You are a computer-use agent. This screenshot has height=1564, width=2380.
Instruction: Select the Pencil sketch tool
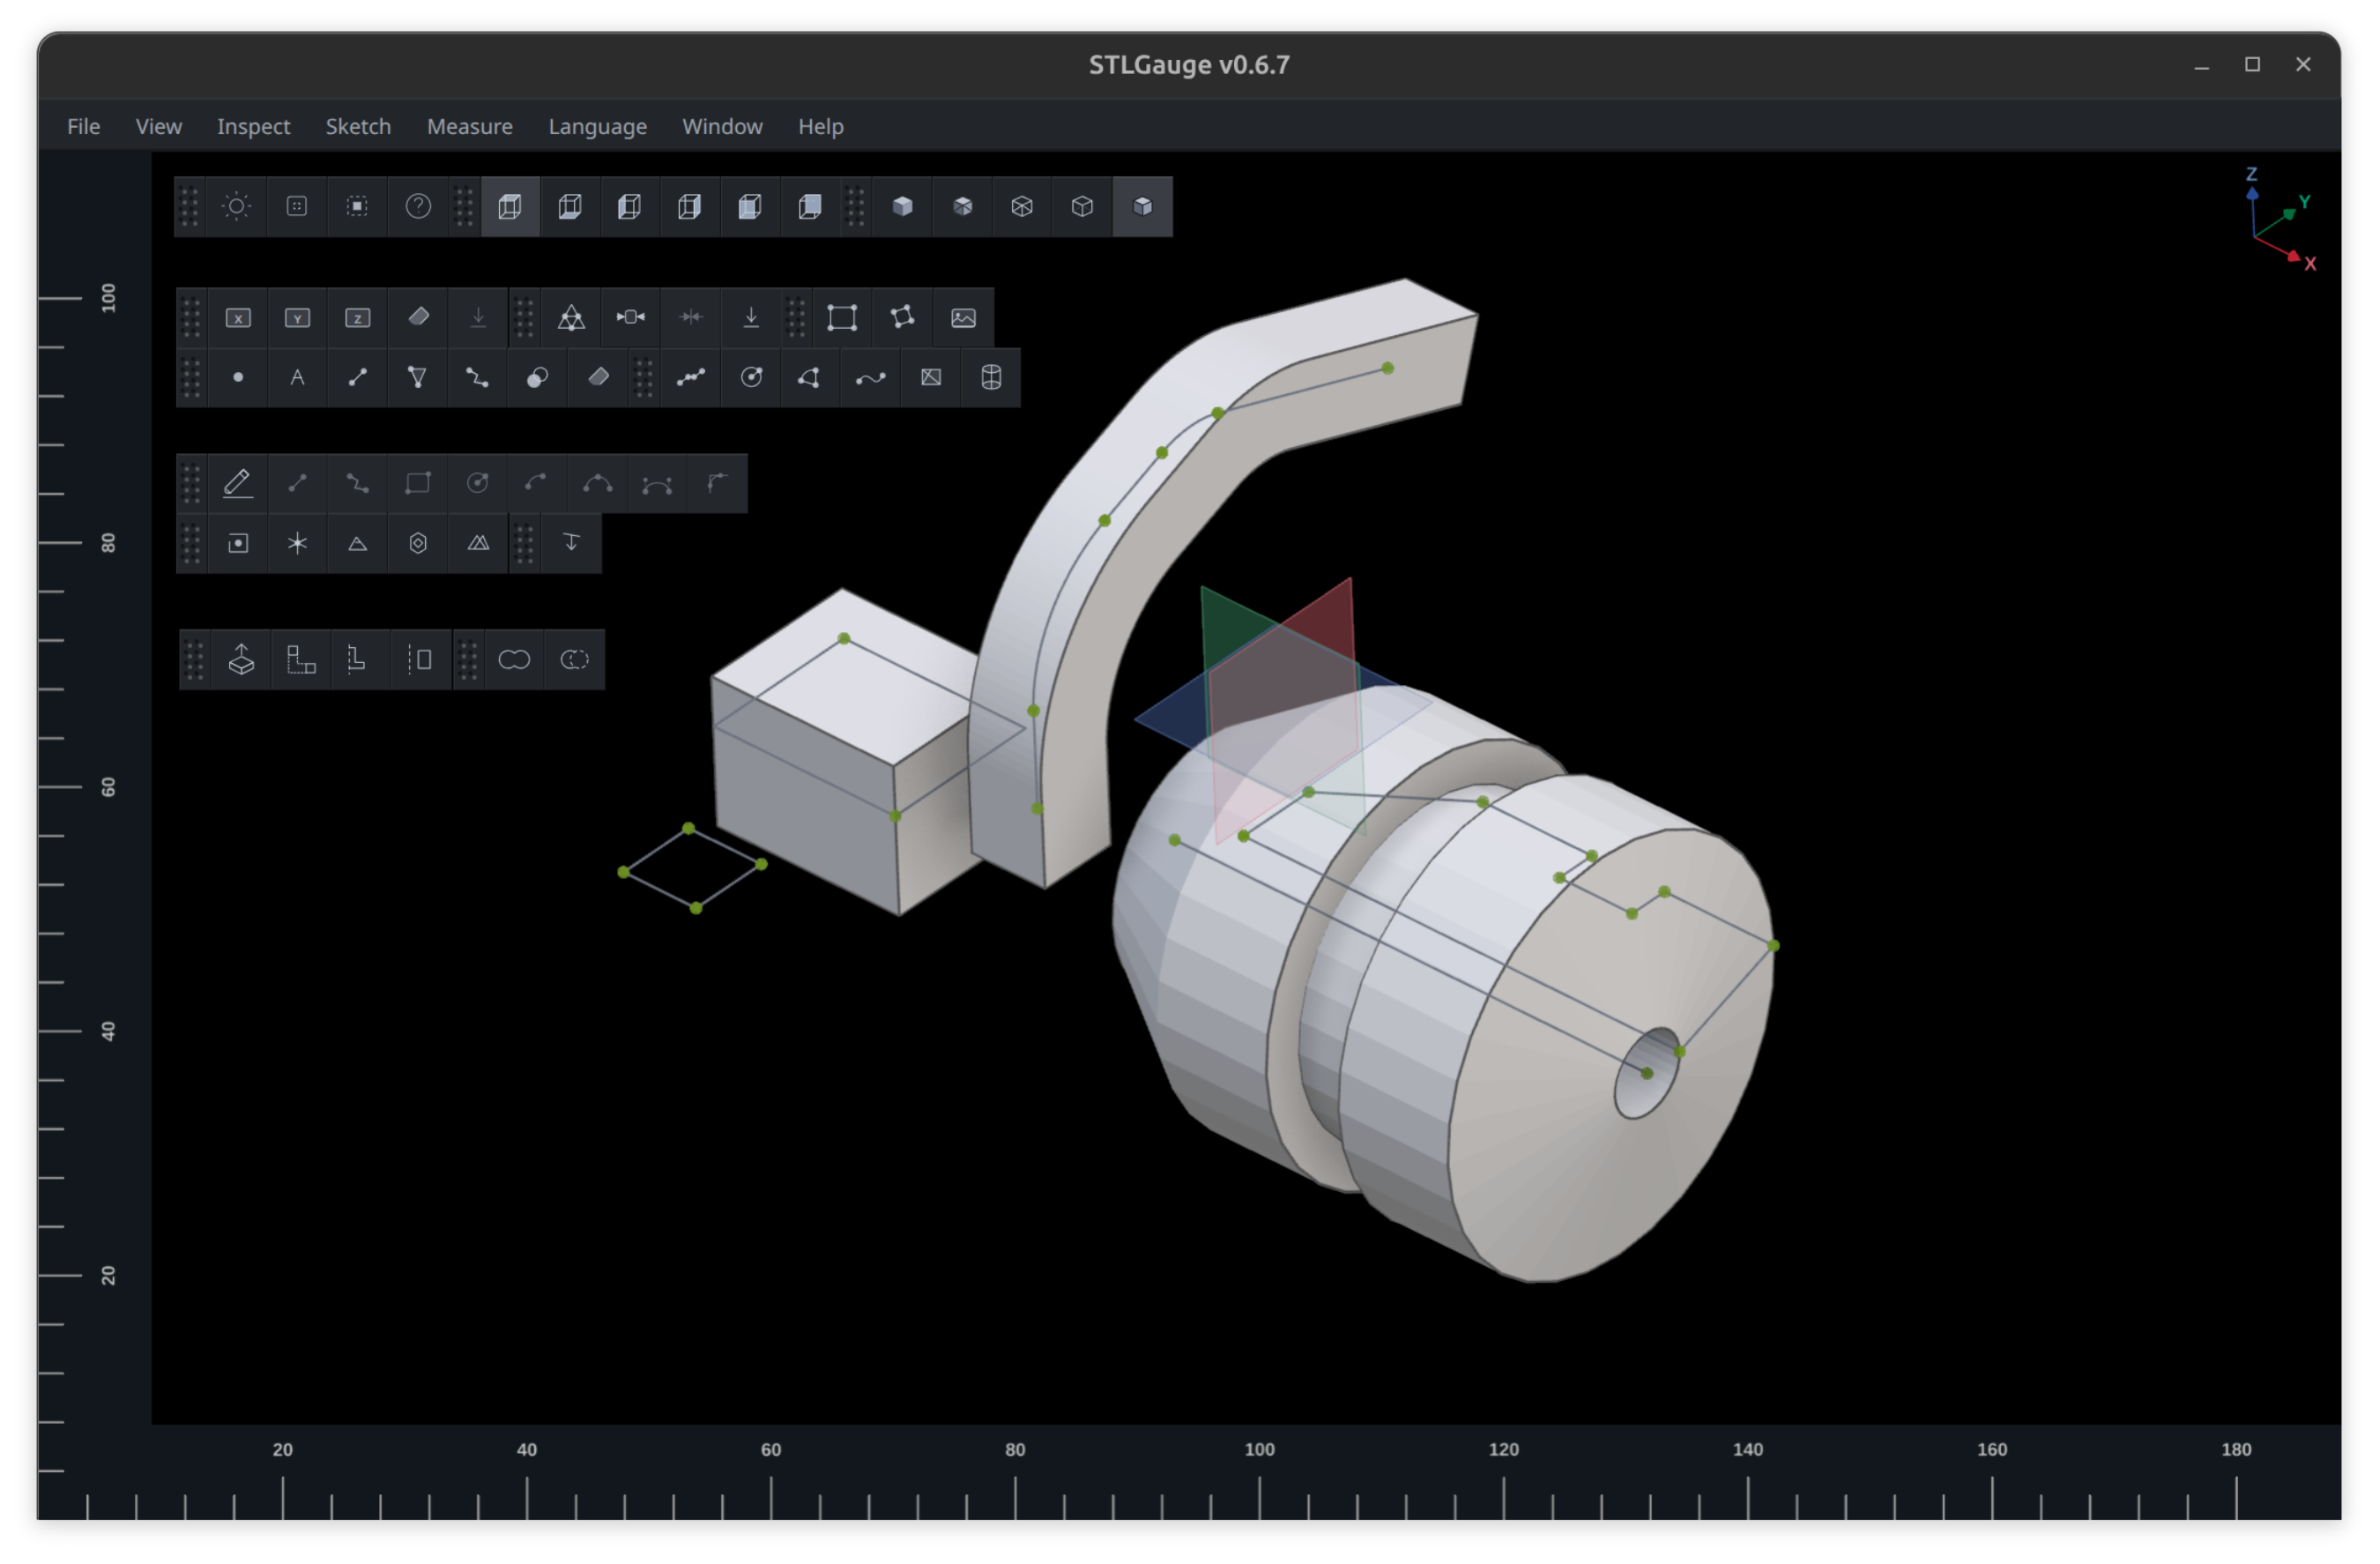(237, 483)
